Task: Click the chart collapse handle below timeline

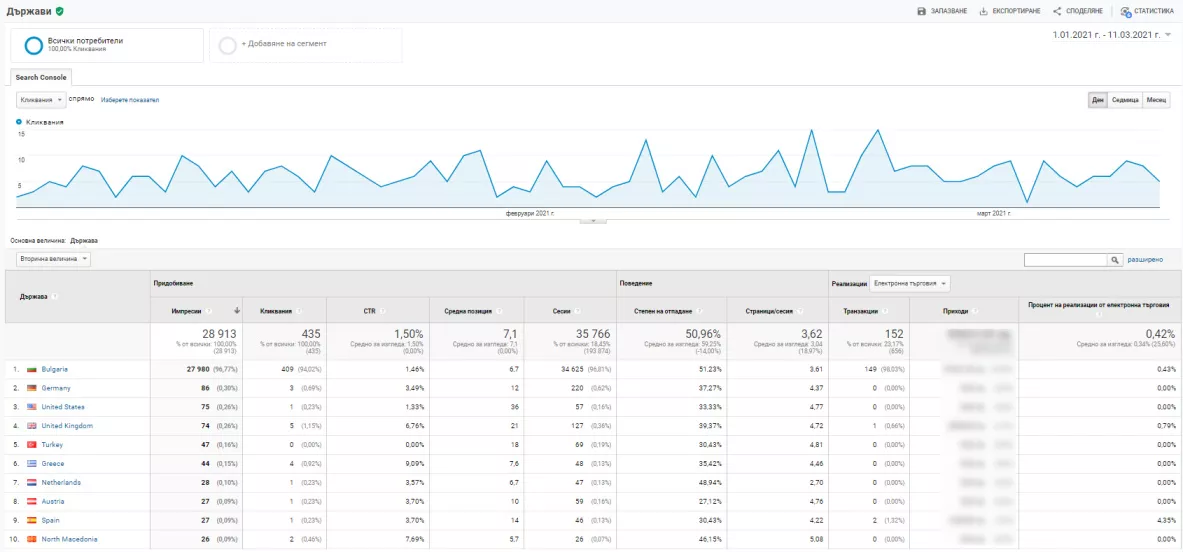Action: 593,220
